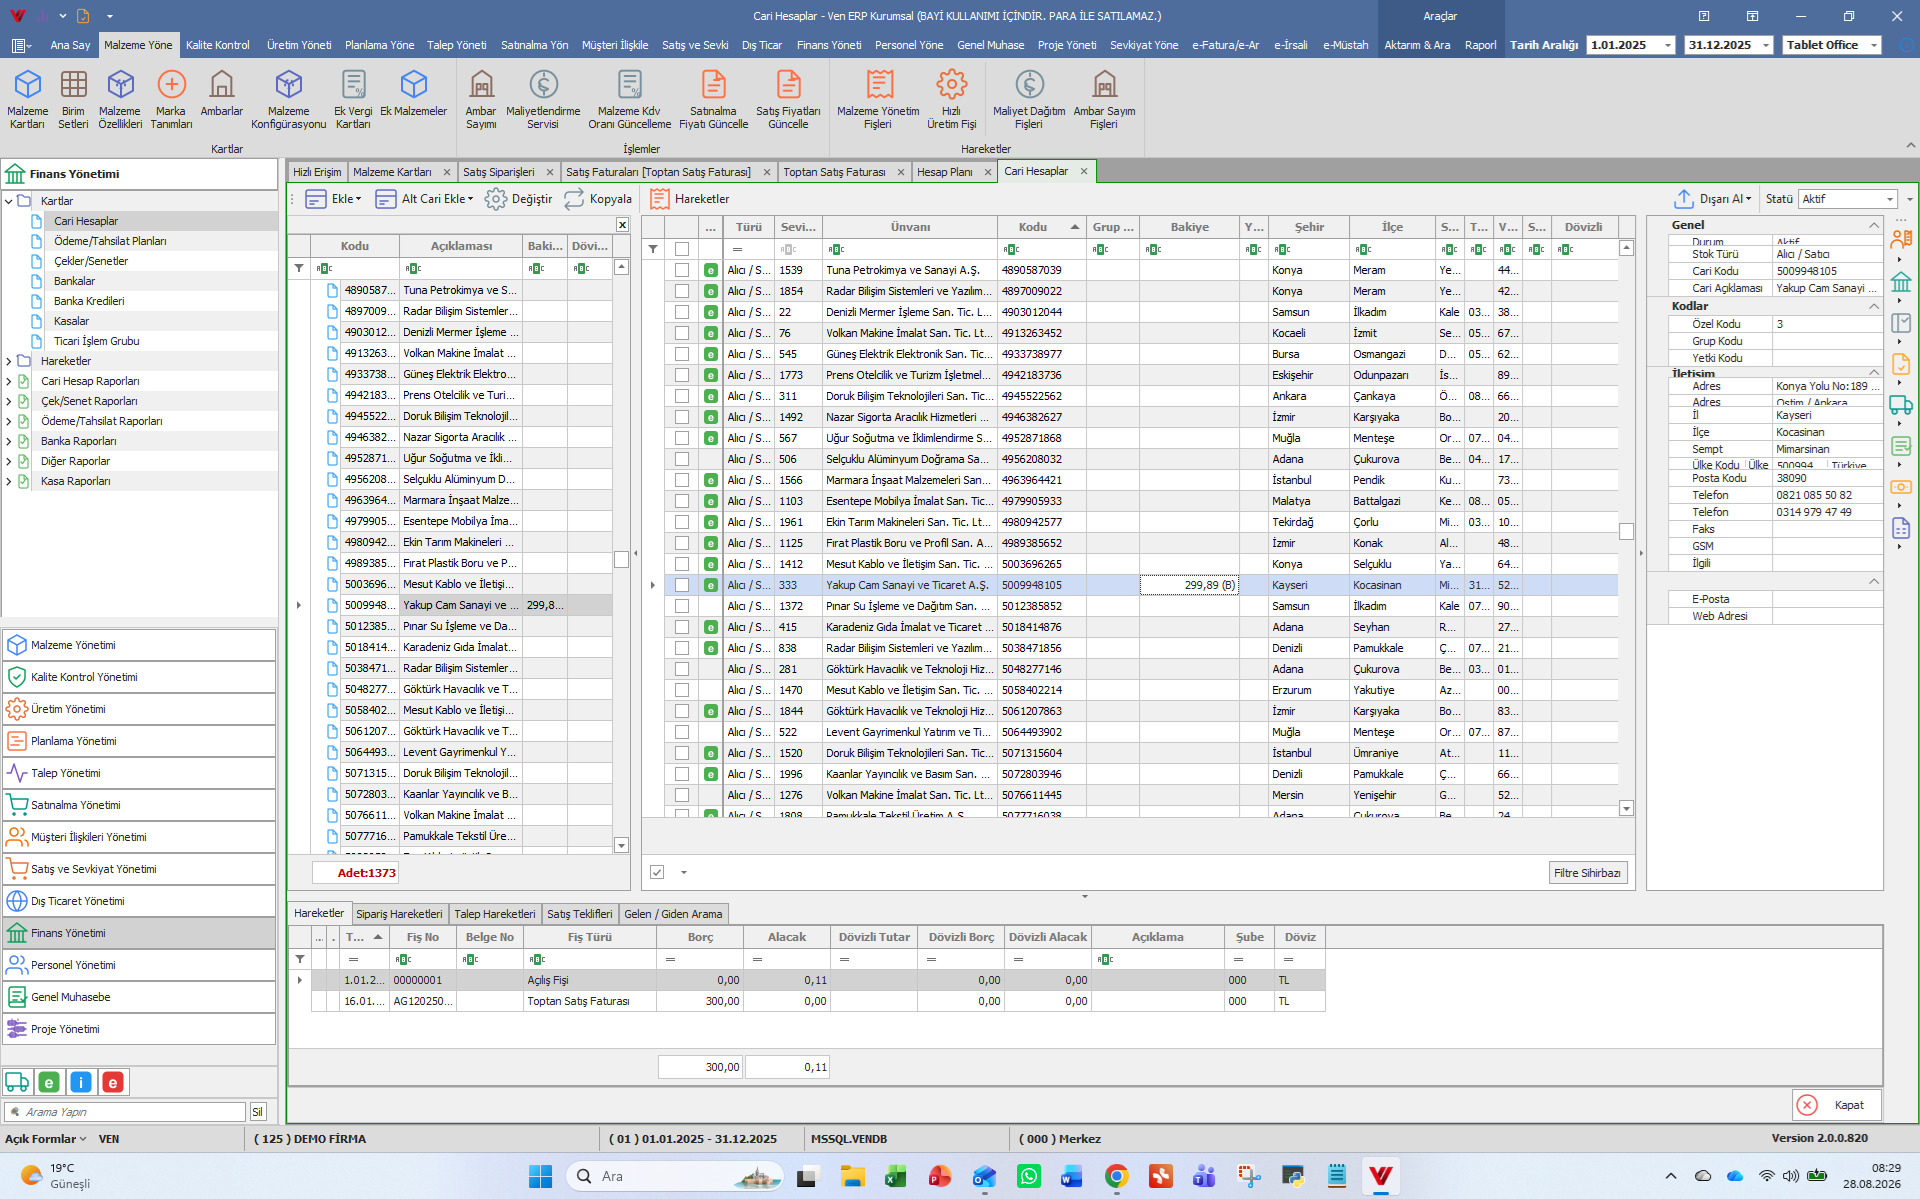Image resolution: width=1920 pixels, height=1199 pixels.
Task: Click the Kapat button
Action: pos(1837,1105)
